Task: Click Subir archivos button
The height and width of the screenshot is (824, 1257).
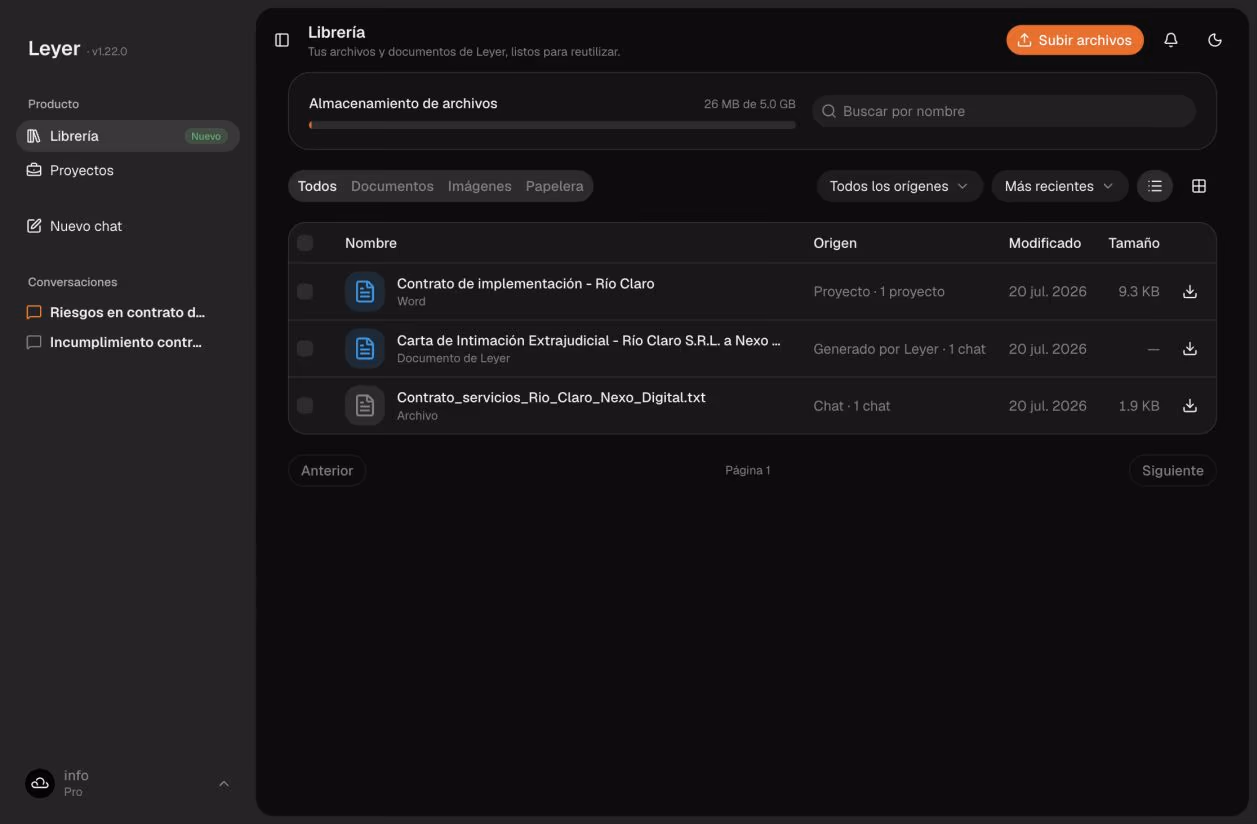Action: (1075, 40)
